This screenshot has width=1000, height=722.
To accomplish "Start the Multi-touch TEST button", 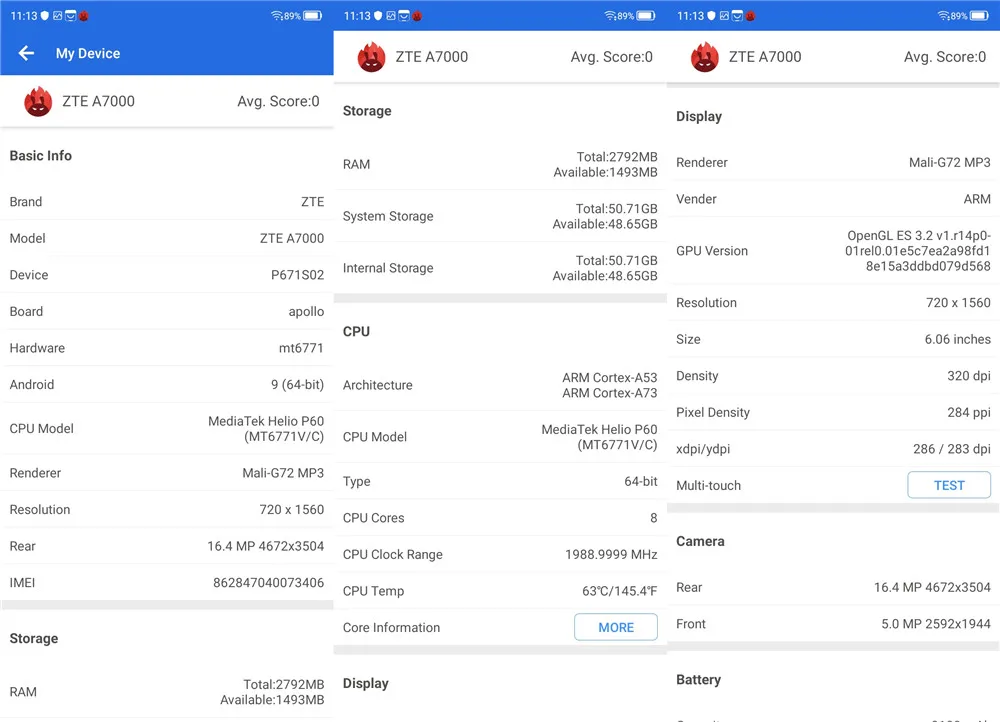I will coord(949,485).
